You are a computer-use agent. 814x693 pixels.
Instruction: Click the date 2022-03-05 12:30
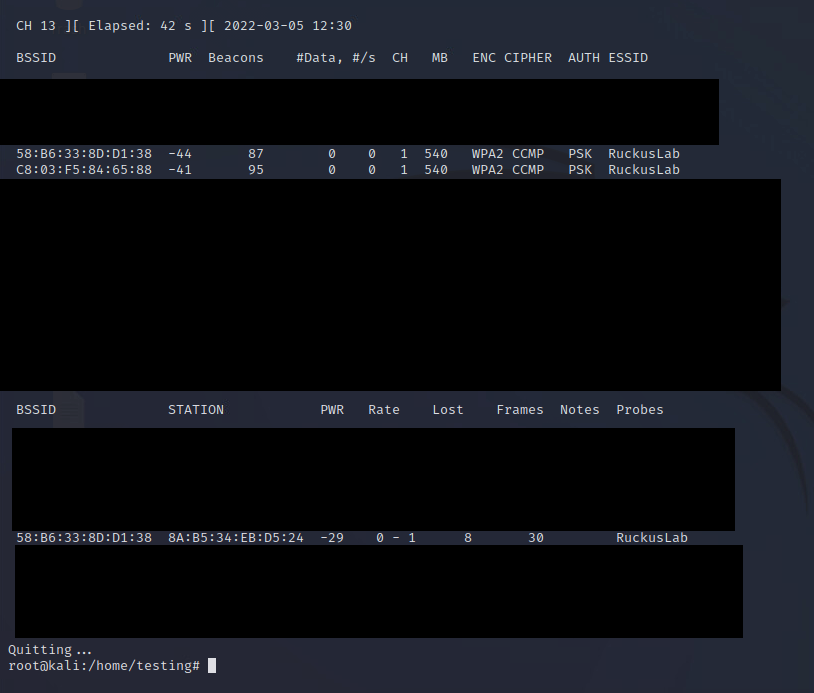click(288, 25)
